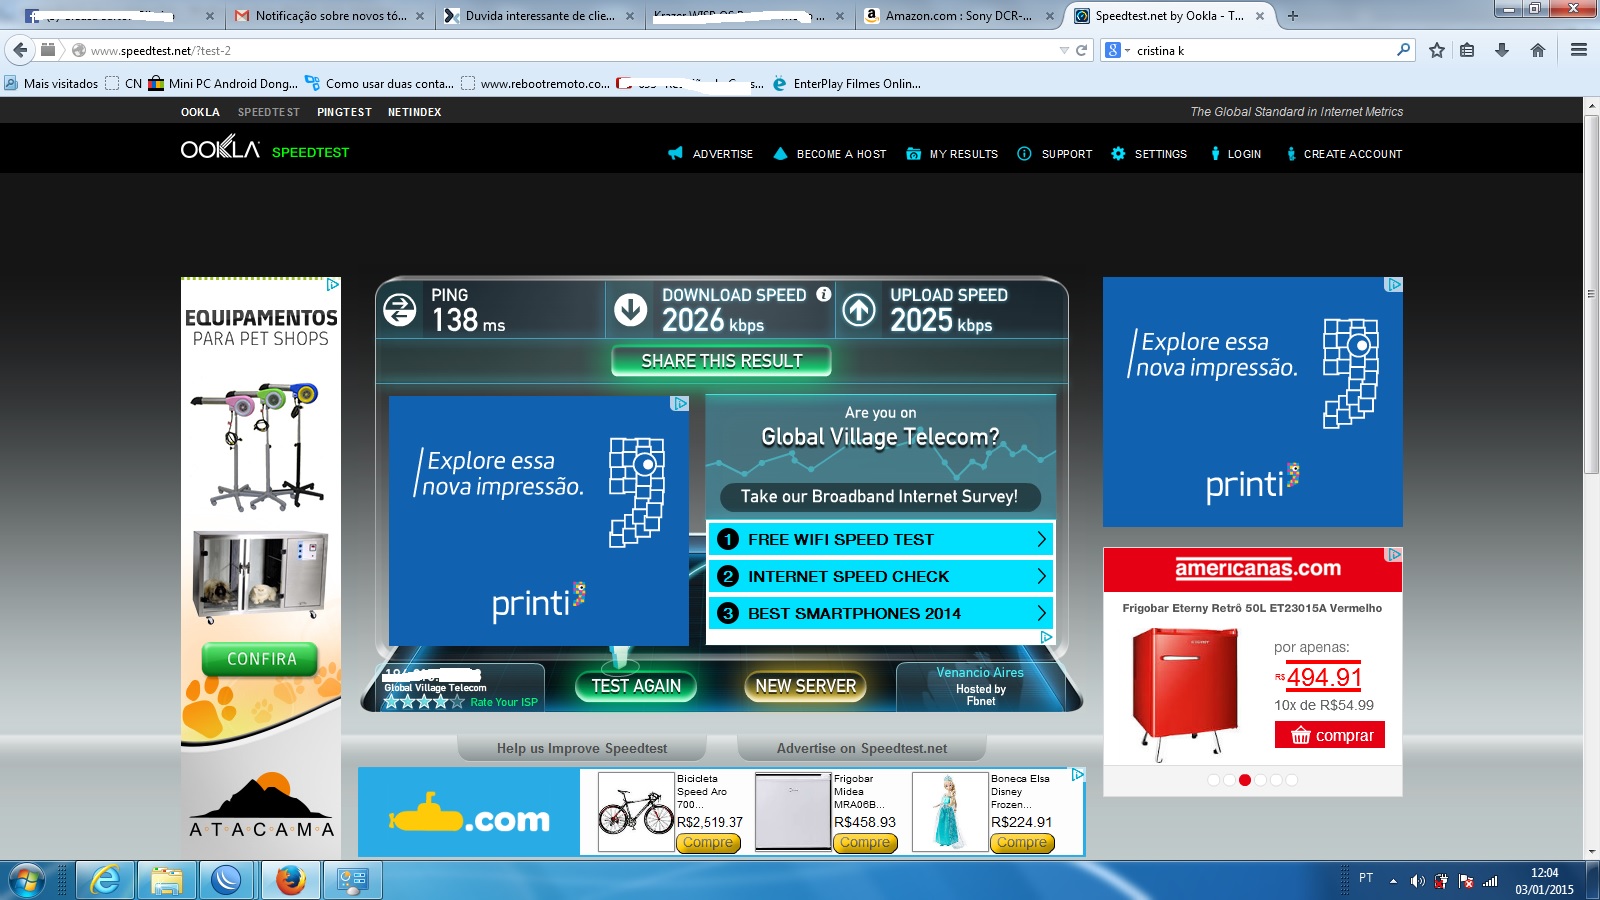Click the info icon beside Support
The width and height of the screenshot is (1600, 900).
pos(1024,153)
